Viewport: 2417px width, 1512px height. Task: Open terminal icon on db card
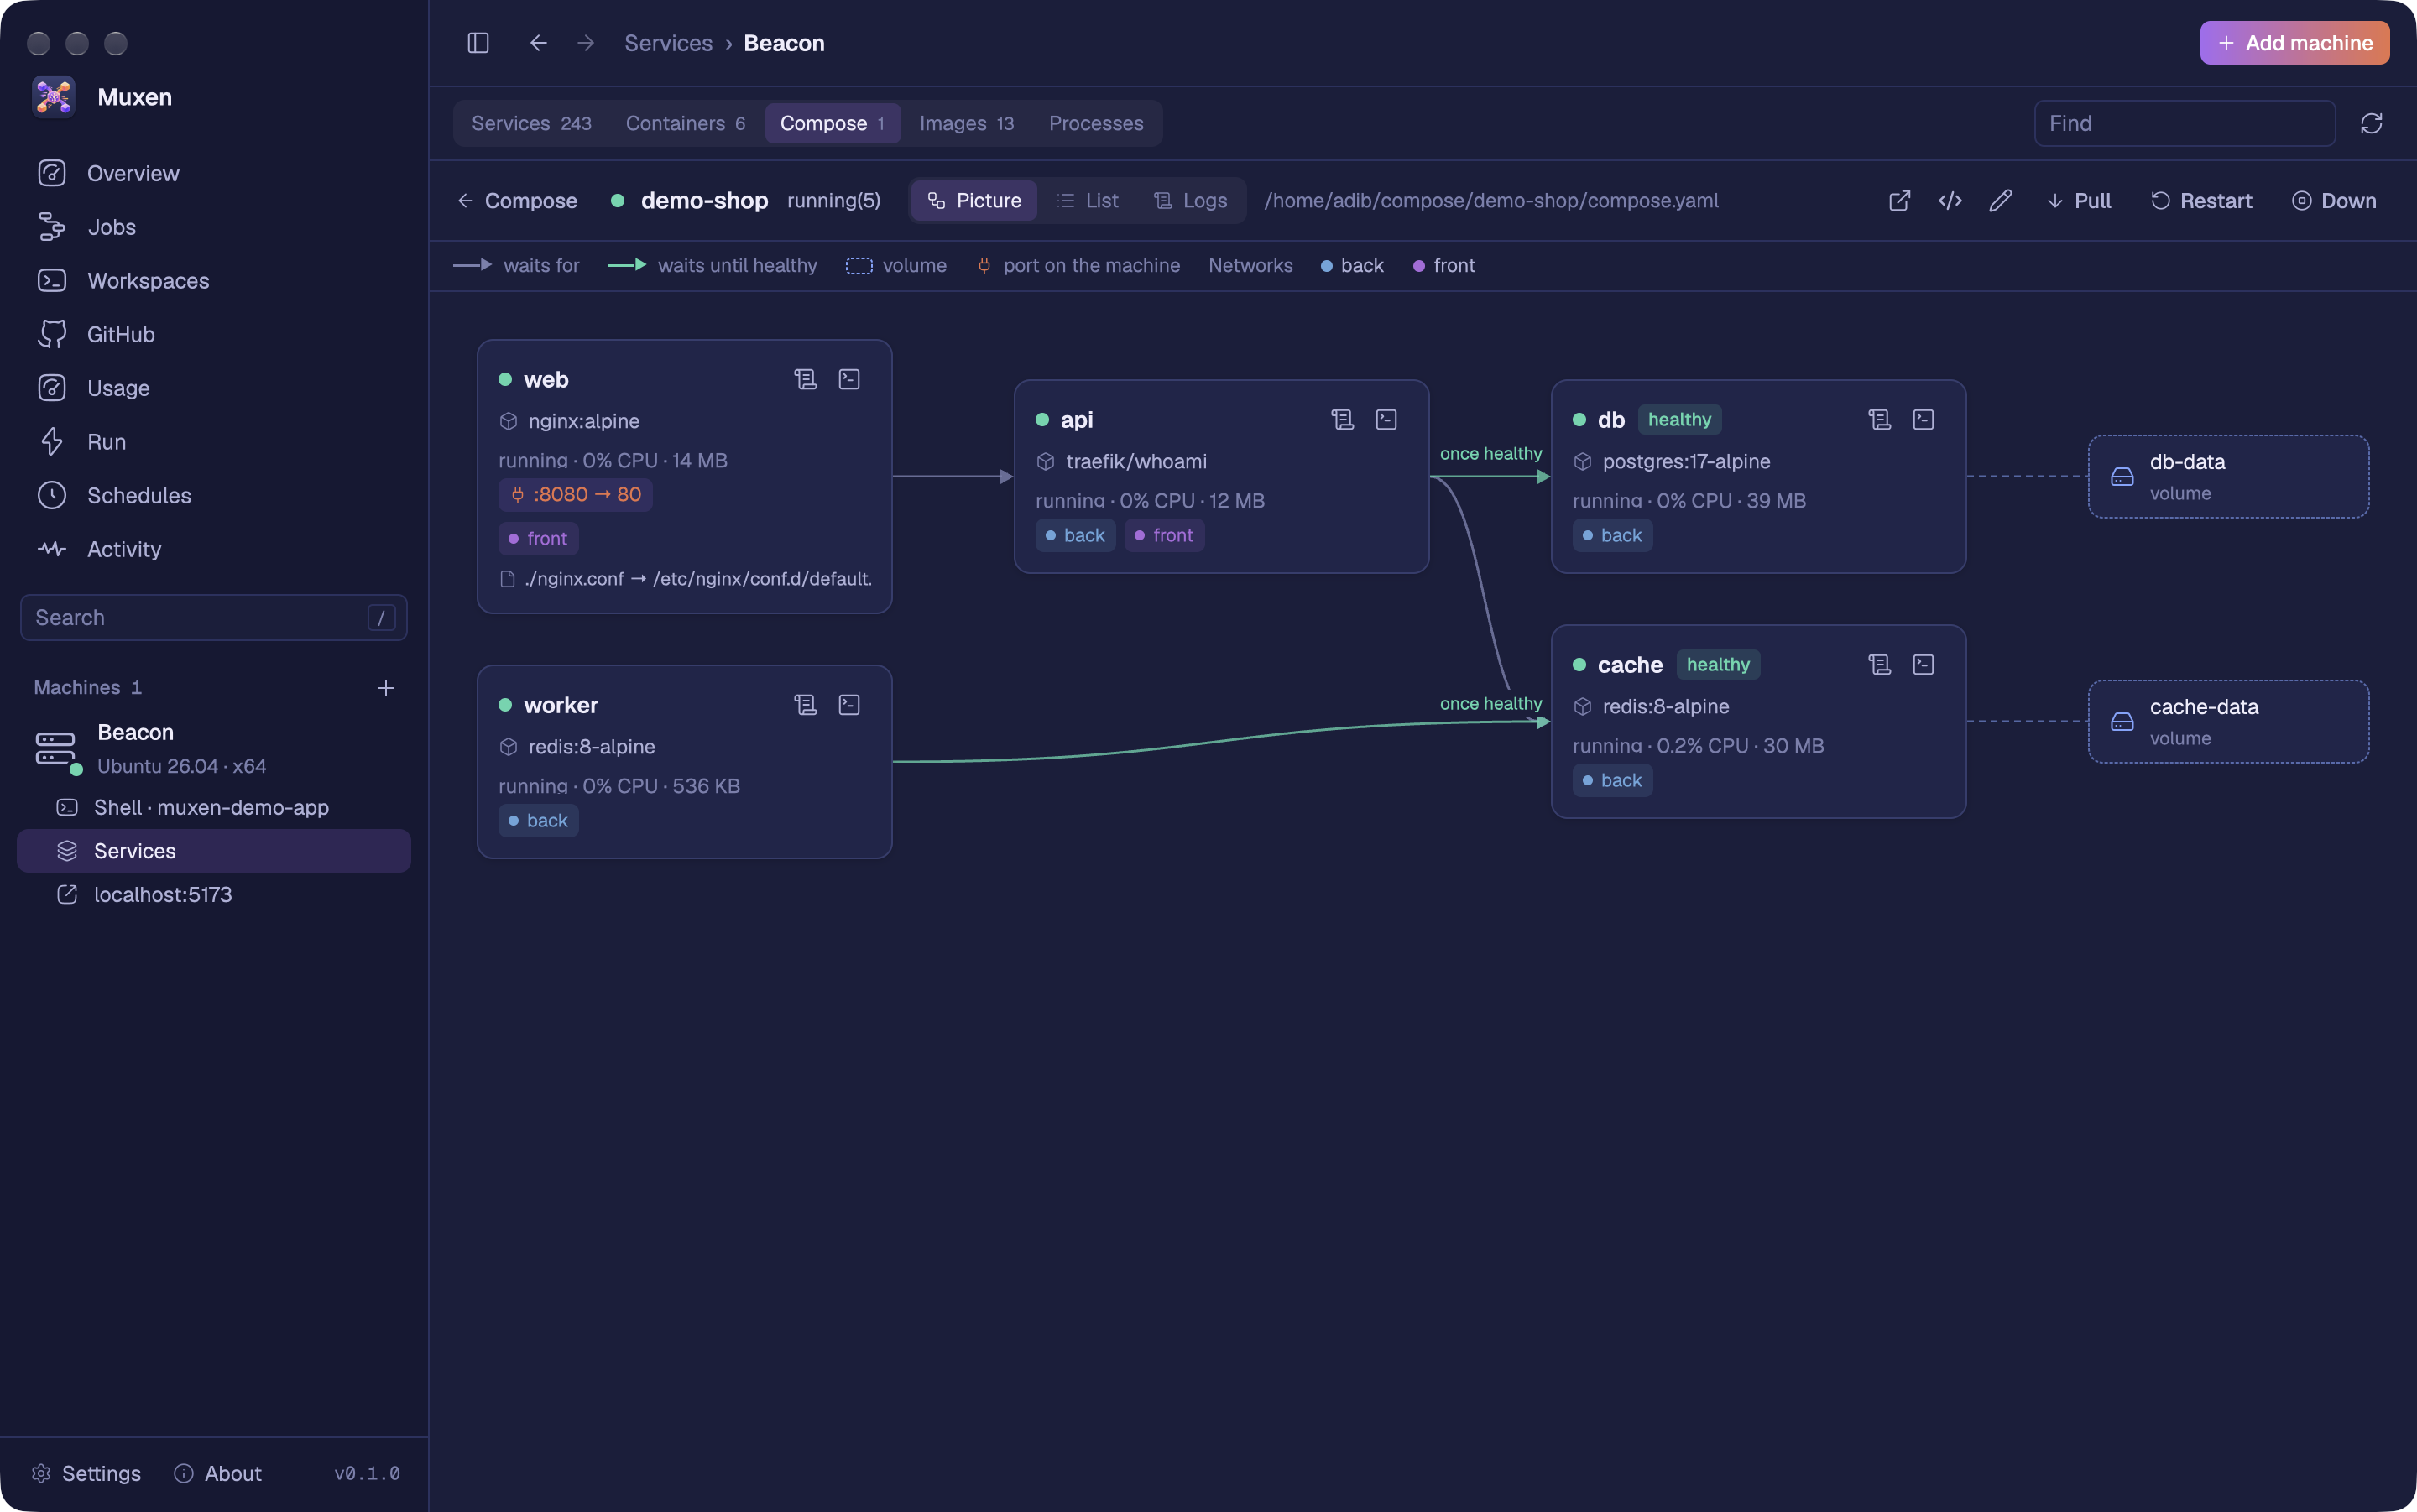click(x=1923, y=419)
